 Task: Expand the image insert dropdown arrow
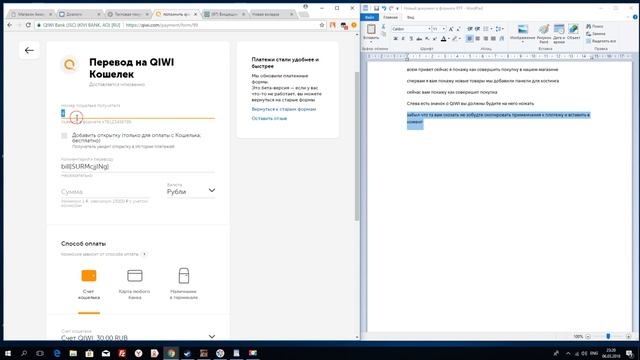tap(522, 42)
